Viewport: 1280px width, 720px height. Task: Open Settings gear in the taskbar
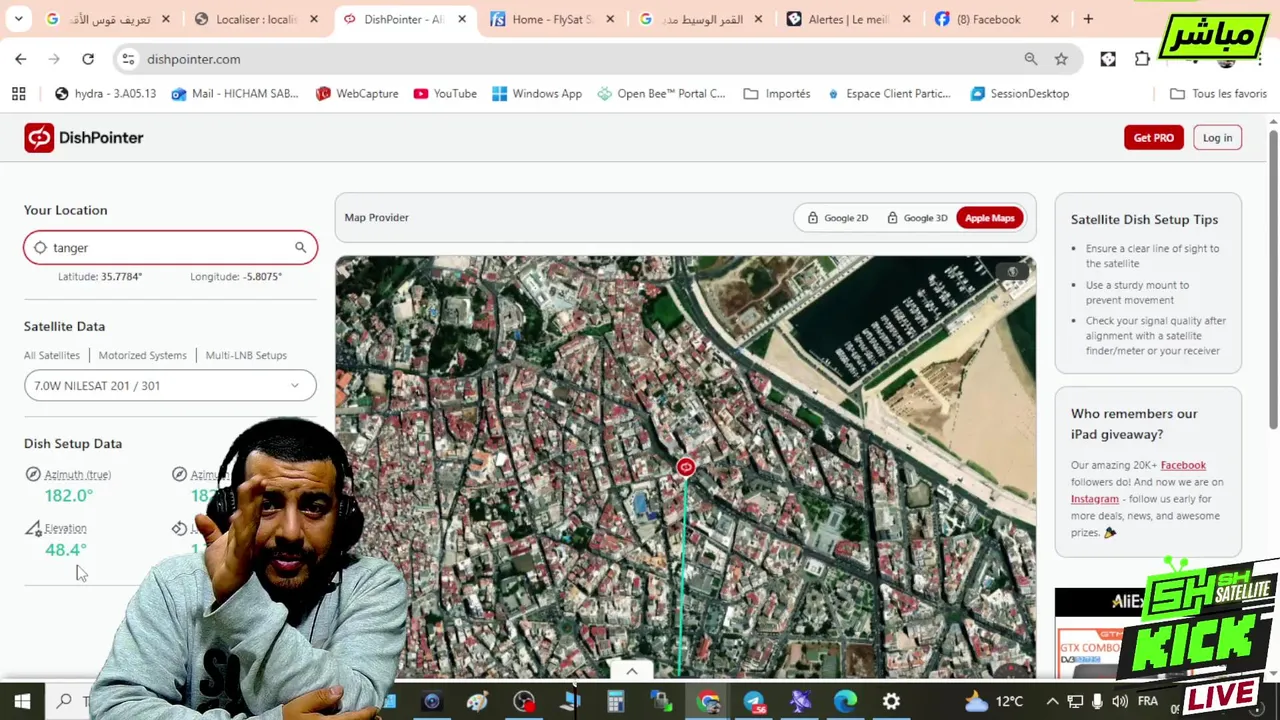tap(891, 702)
